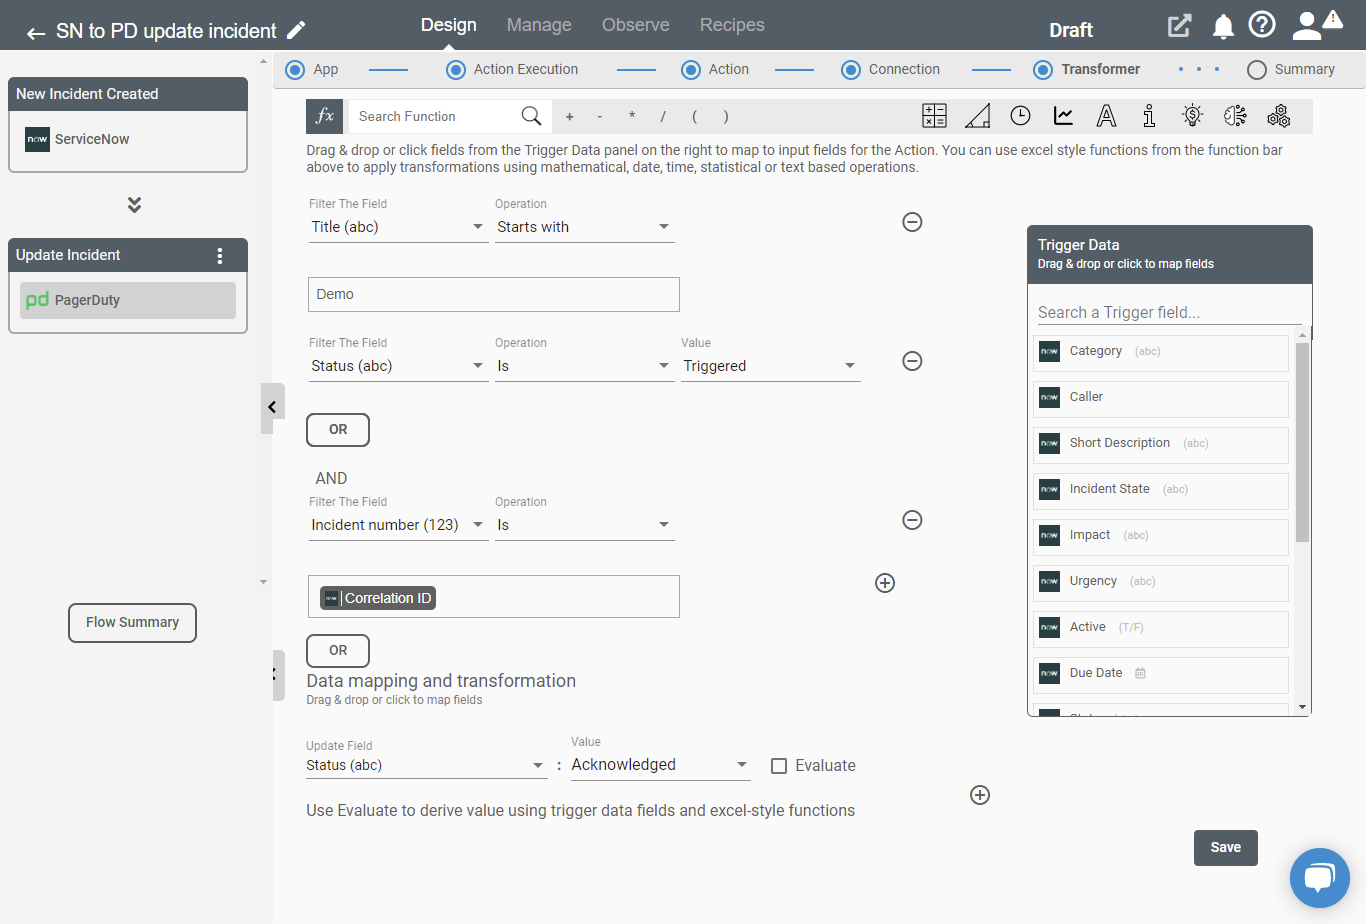Screen dimensions: 1366x924
Task: Switch to the Design tab
Action: [448, 25]
